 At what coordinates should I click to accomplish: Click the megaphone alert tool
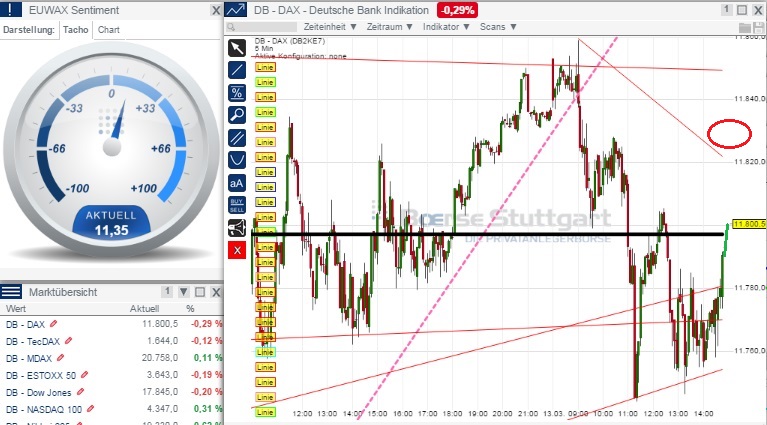(x=237, y=228)
